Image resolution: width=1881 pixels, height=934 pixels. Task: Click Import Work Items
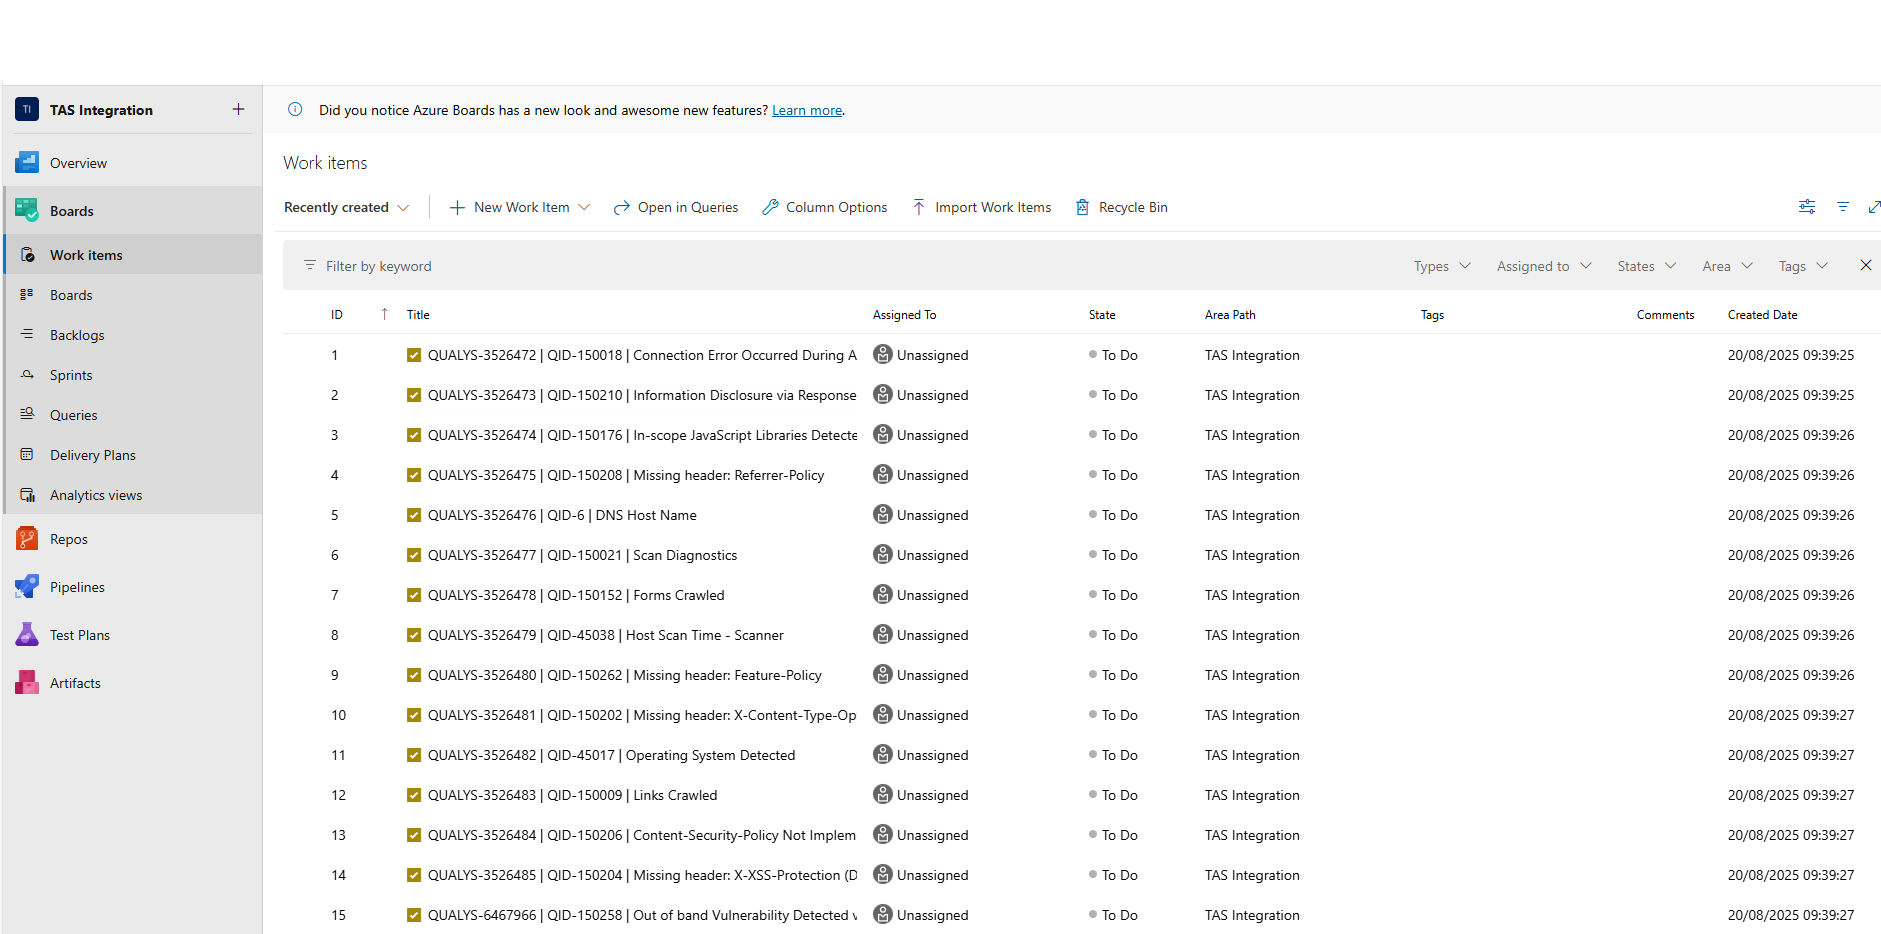pos(981,207)
